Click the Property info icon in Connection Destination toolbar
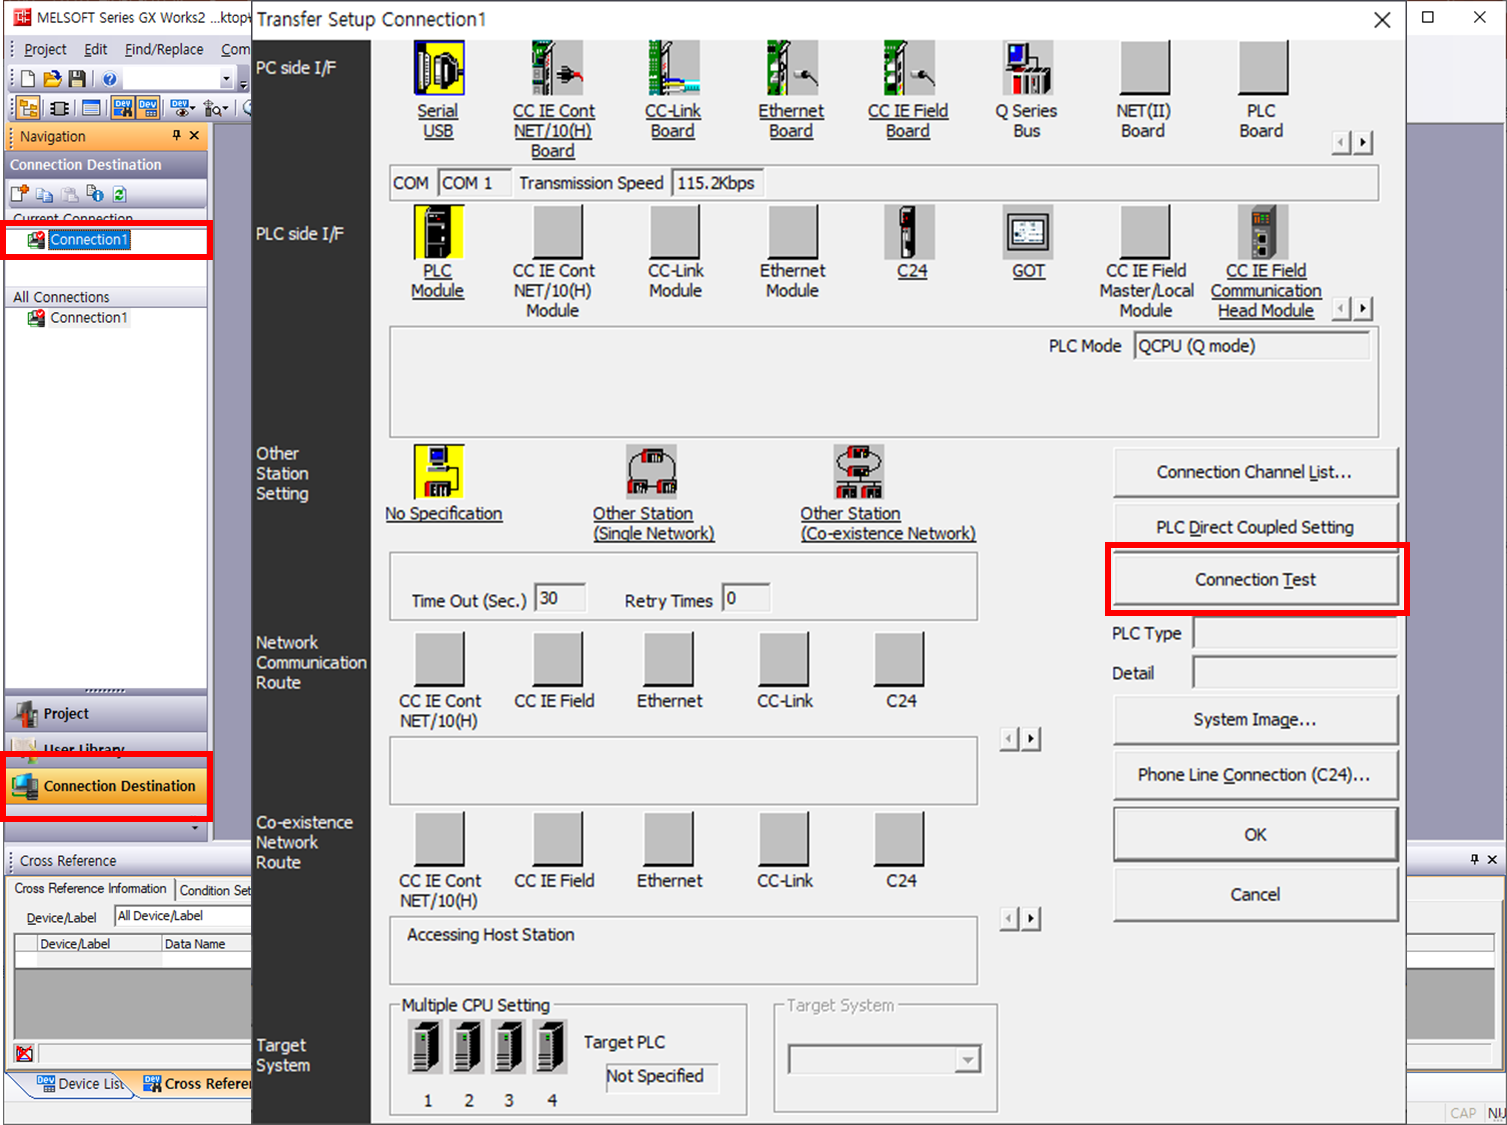 pos(95,194)
